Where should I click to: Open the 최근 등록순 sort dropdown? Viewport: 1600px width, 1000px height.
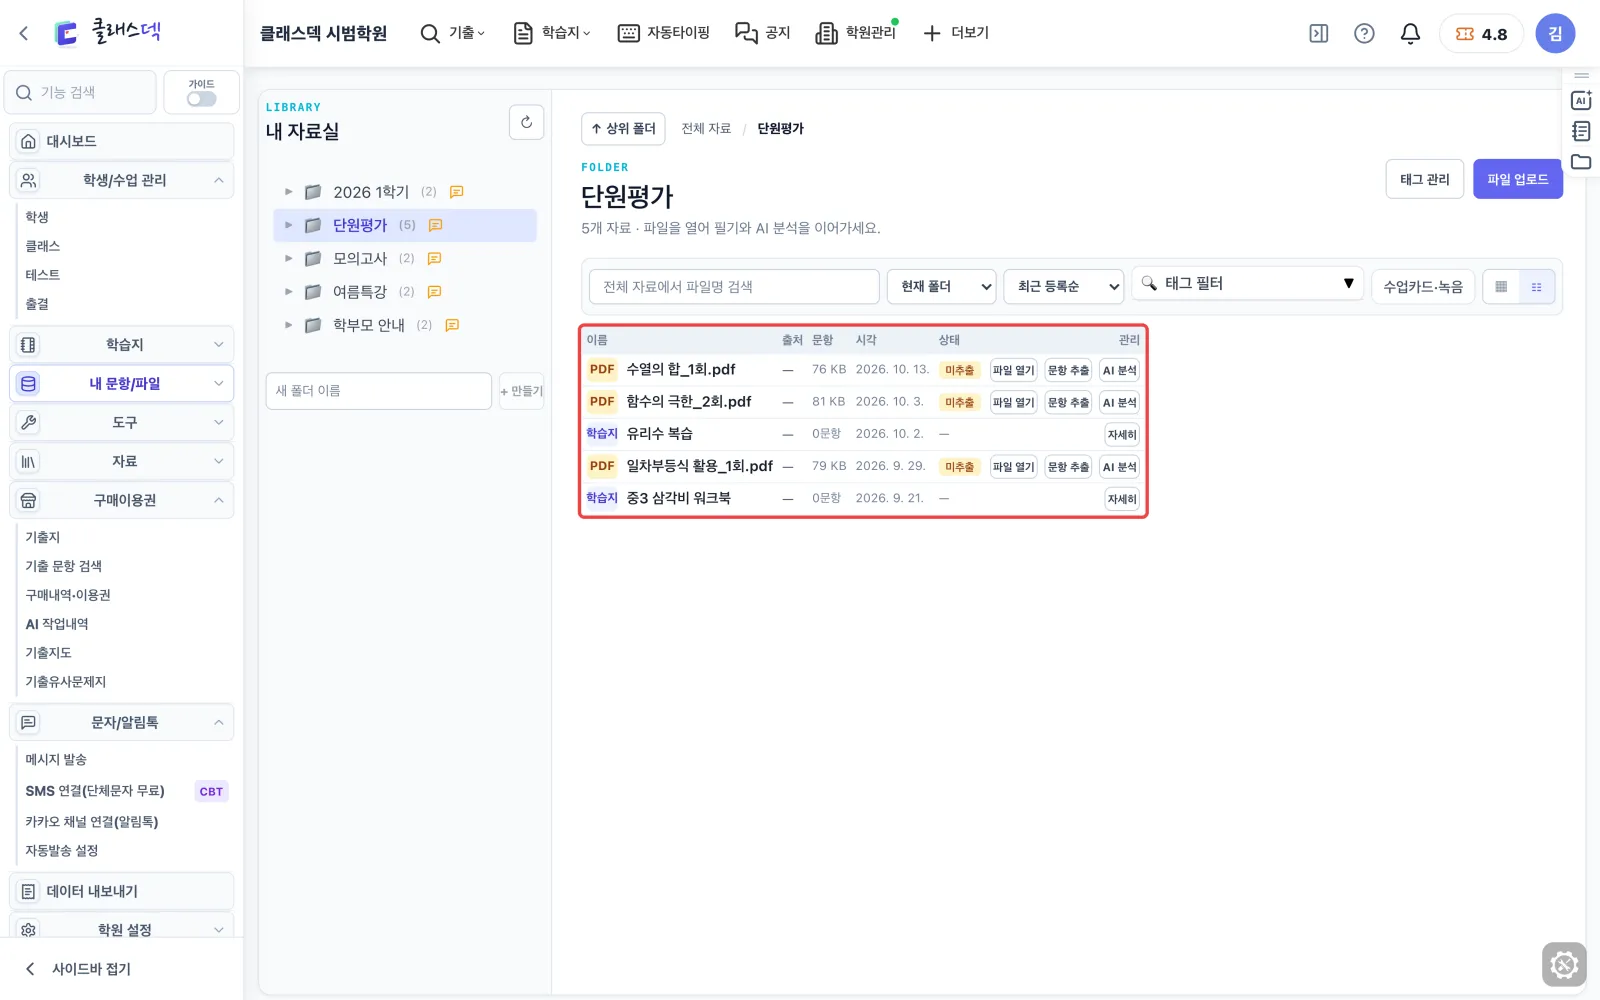point(1064,287)
